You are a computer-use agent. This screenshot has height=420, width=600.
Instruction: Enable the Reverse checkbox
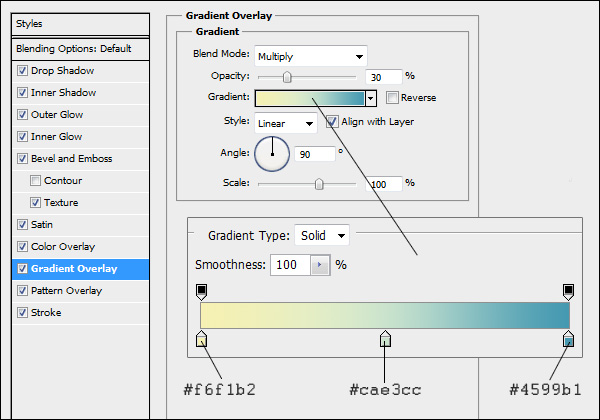[x=393, y=98]
